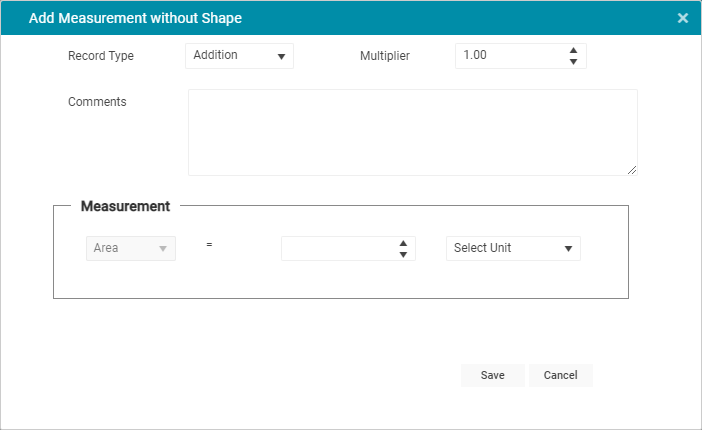Click the Multiplier label

tap(385, 56)
